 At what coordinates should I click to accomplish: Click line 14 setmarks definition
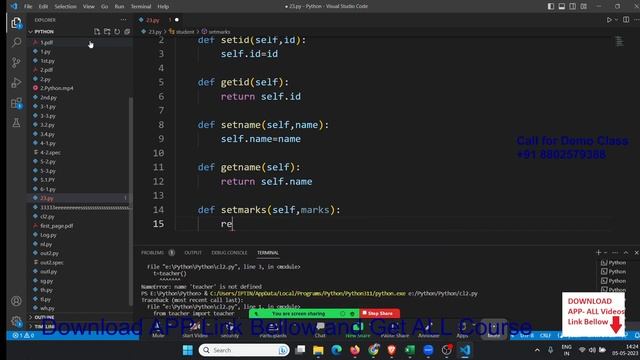pyautogui.click(x=269, y=210)
